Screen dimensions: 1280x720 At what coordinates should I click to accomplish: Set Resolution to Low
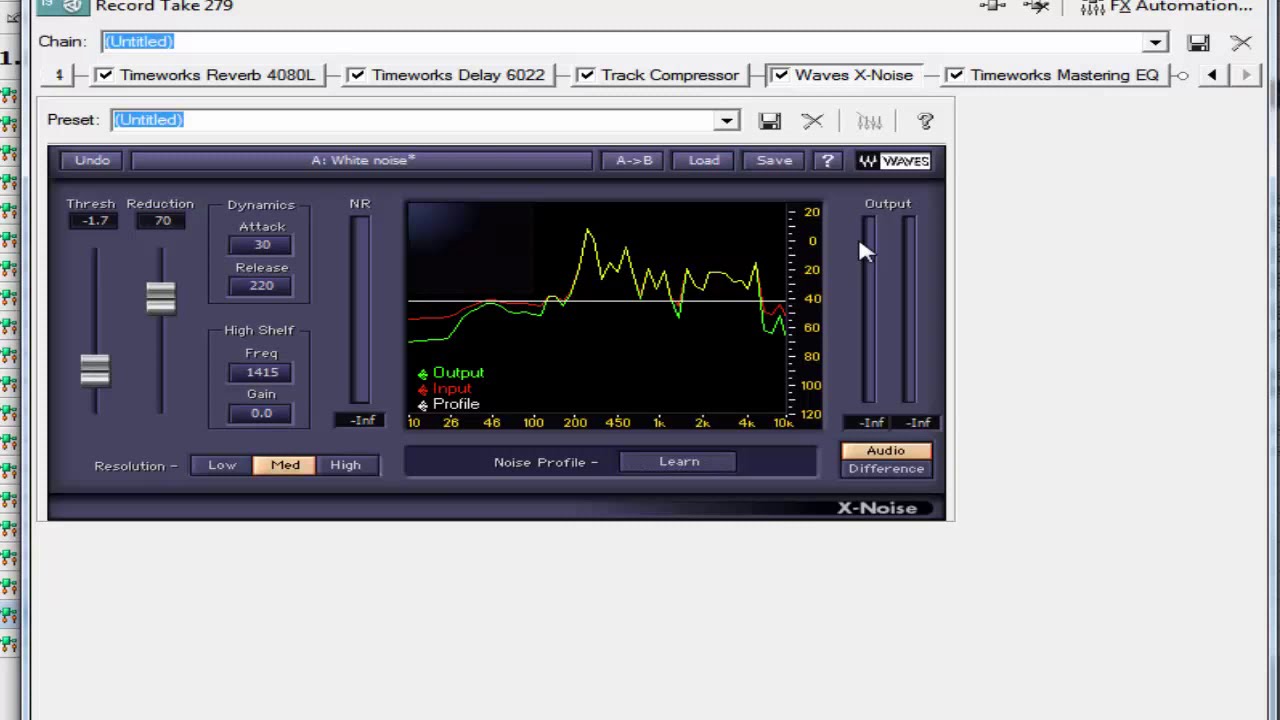click(222, 465)
